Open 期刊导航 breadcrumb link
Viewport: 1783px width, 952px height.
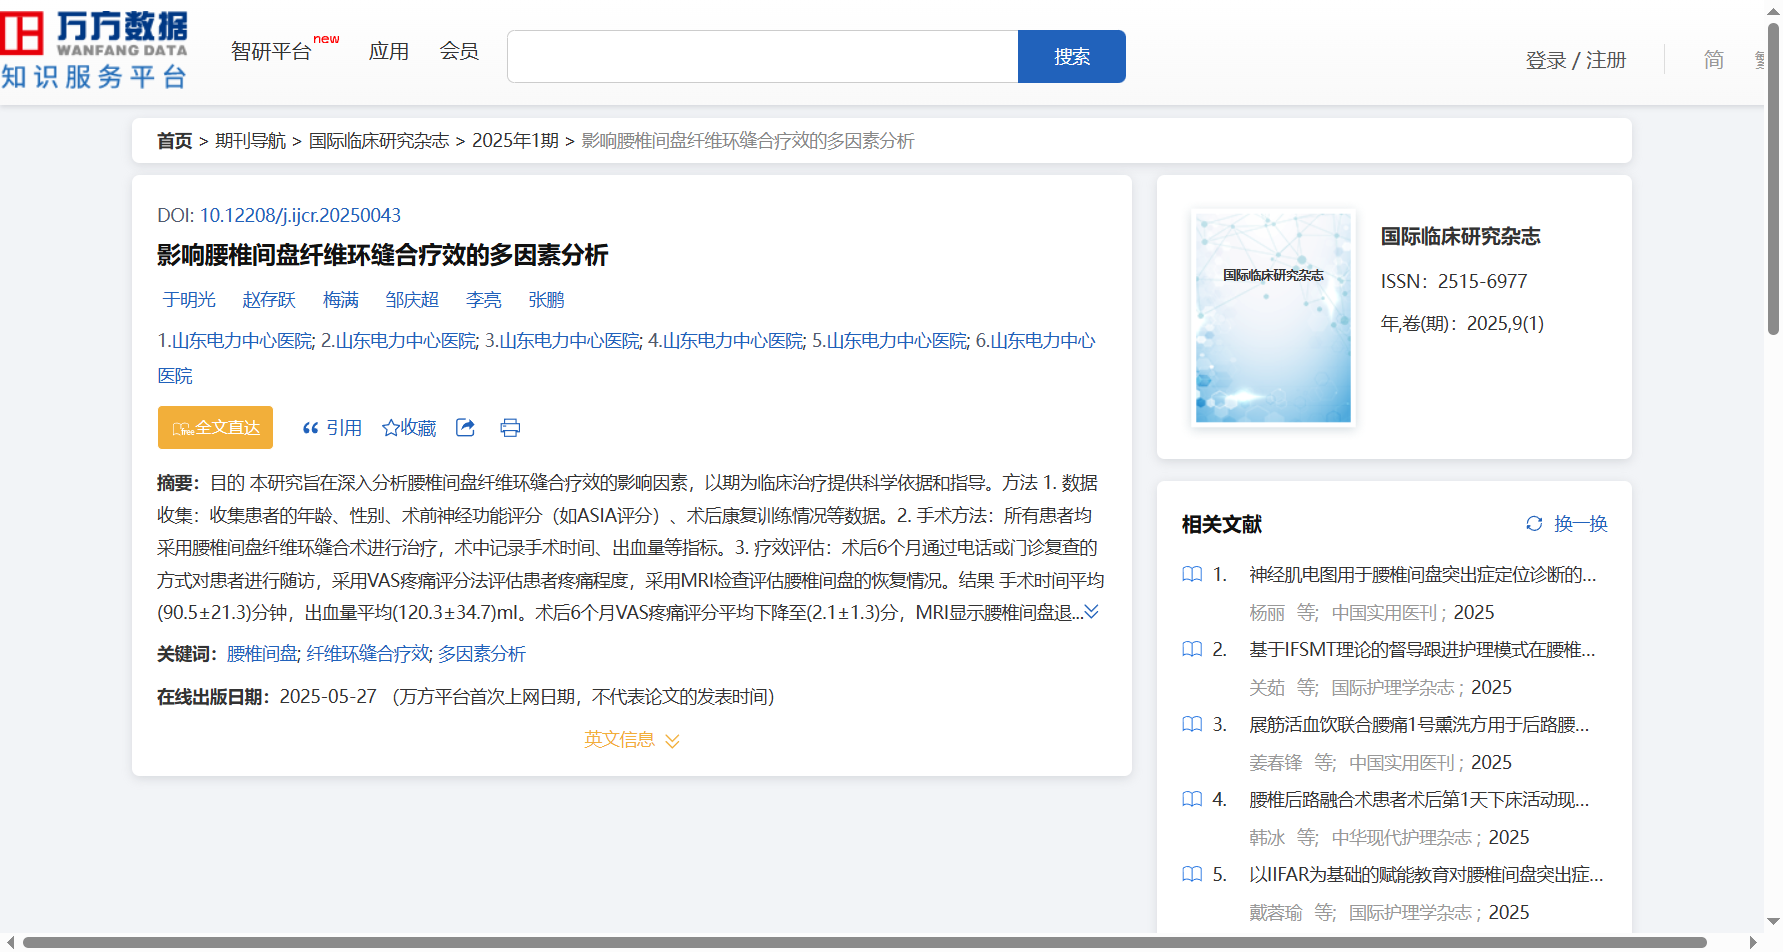click(251, 141)
